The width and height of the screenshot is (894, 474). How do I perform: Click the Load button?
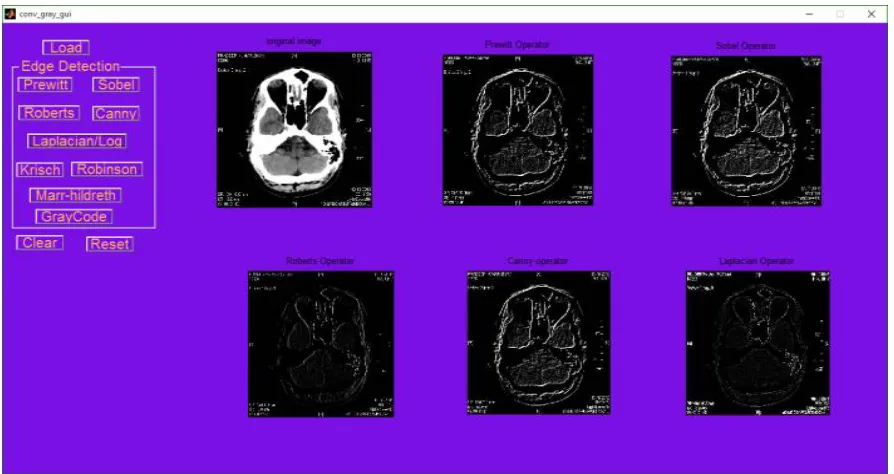tap(66, 47)
